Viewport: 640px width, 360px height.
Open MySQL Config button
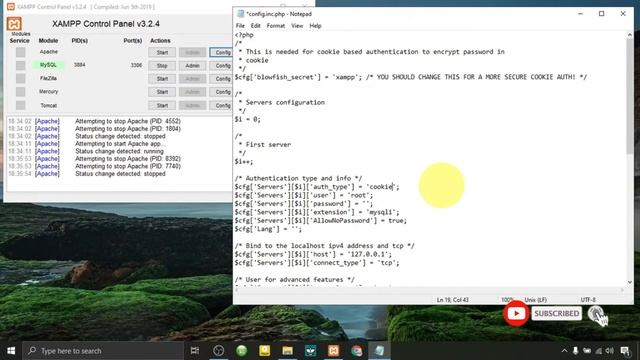221,65
